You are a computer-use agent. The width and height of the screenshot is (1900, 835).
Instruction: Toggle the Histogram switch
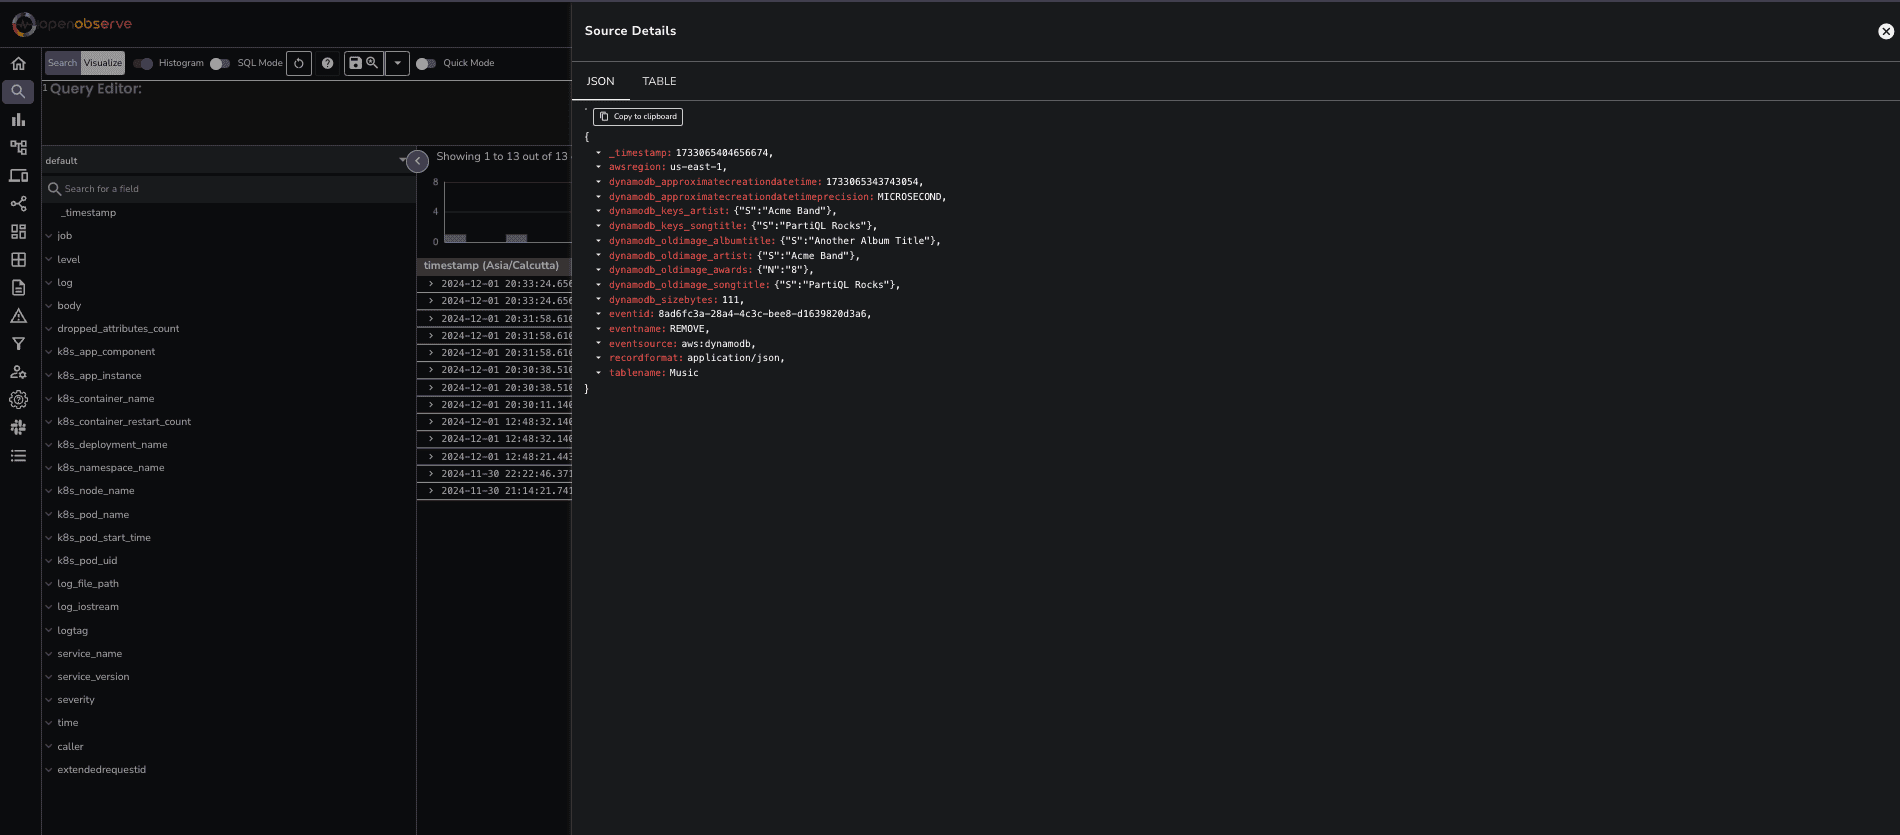click(143, 63)
